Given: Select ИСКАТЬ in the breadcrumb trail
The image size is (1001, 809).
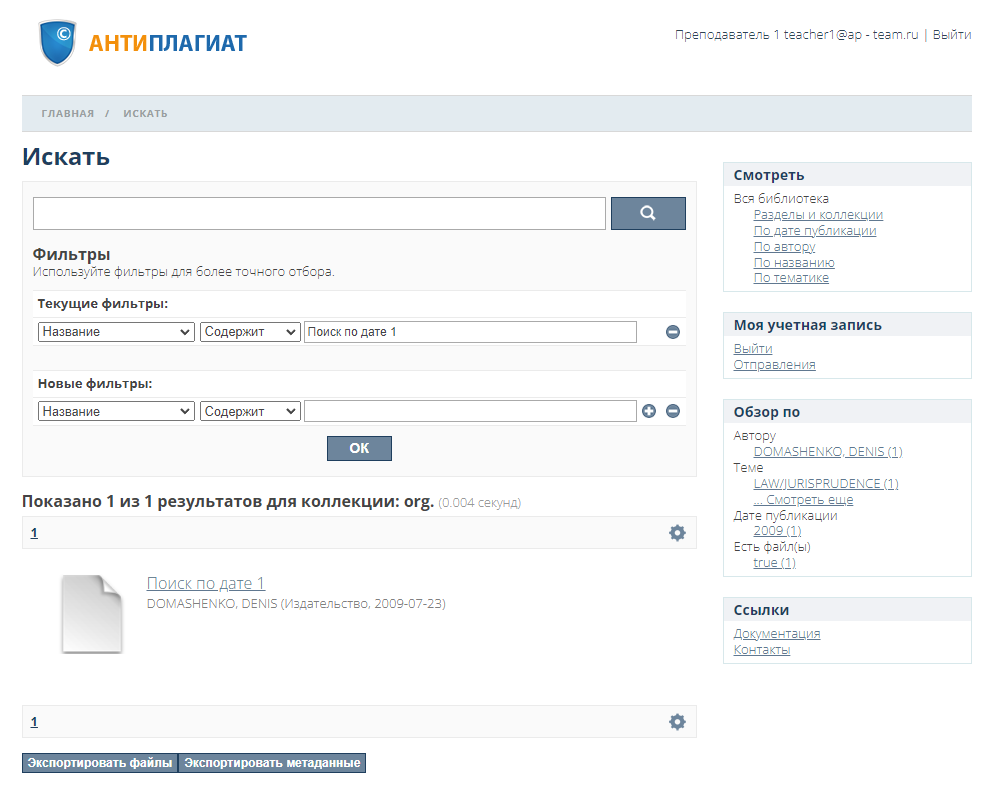Looking at the screenshot, I should [x=145, y=113].
